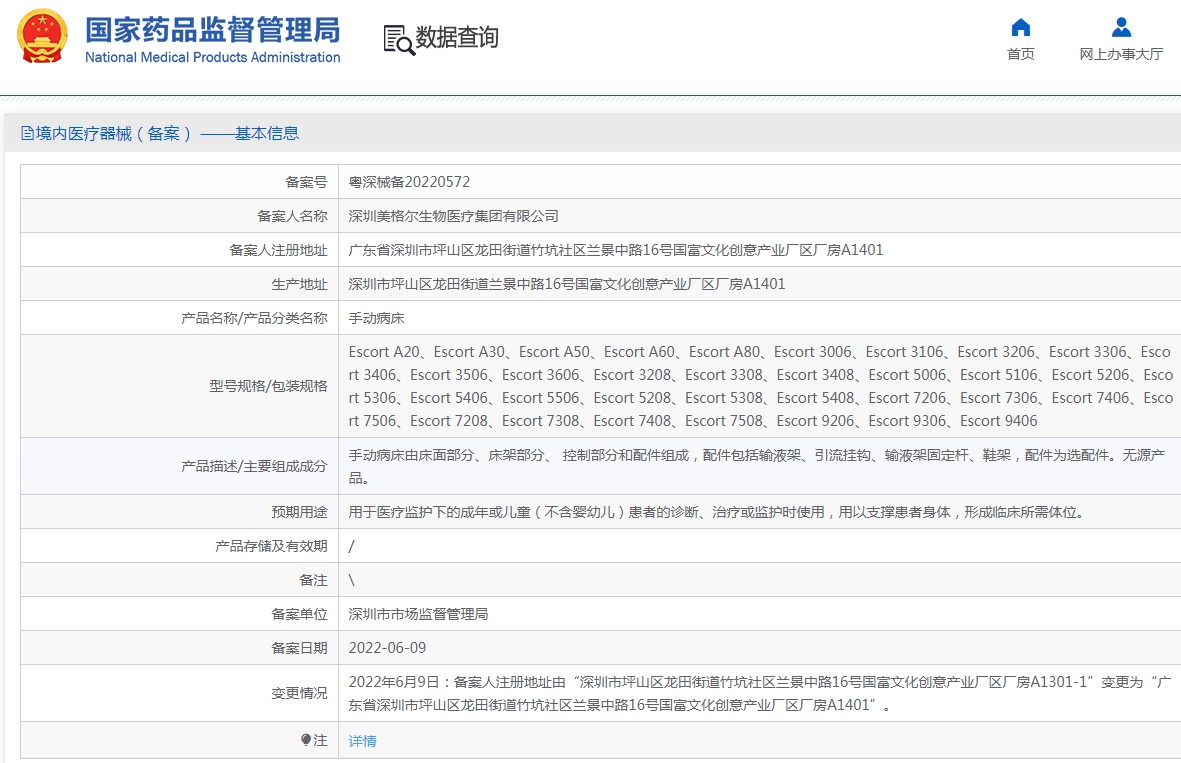Click the 备案号 label cell
The height and width of the screenshot is (763, 1181).
(179, 182)
